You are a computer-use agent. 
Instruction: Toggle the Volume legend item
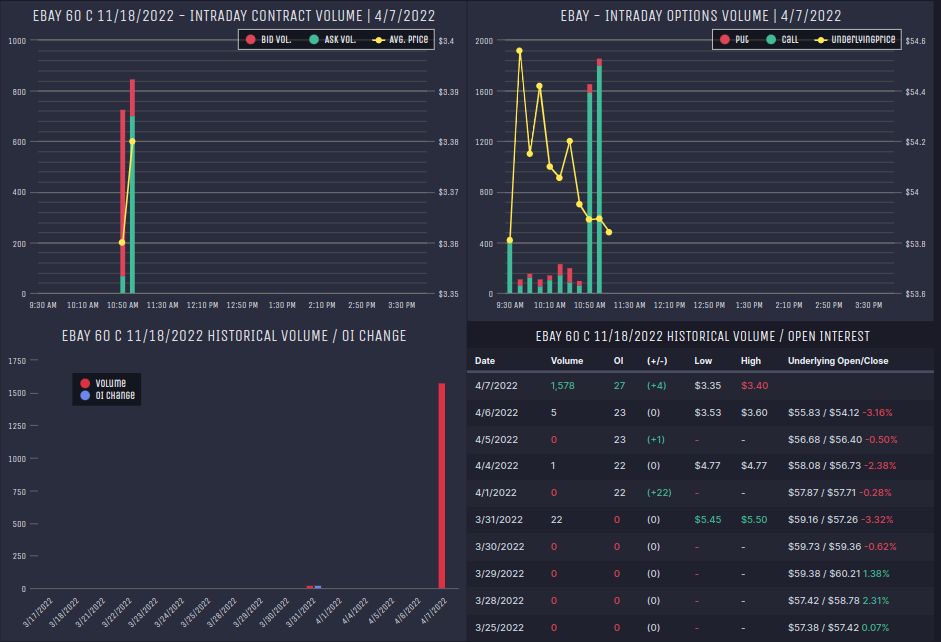[x=103, y=383]
